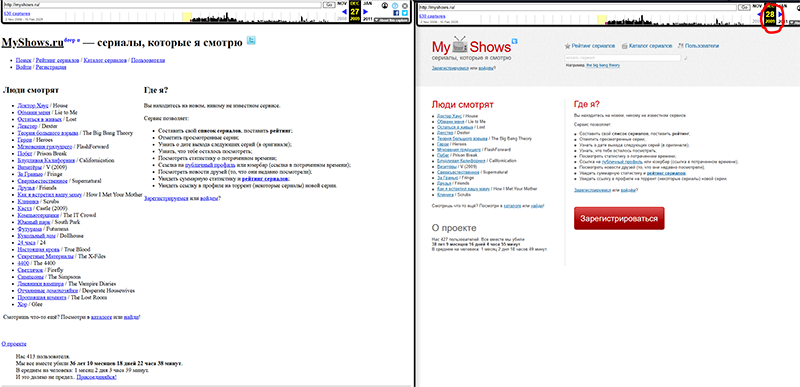Click JAN month in the Dec 27 toolbar
The image size is (800, 387).
click(x=366, y=3)
